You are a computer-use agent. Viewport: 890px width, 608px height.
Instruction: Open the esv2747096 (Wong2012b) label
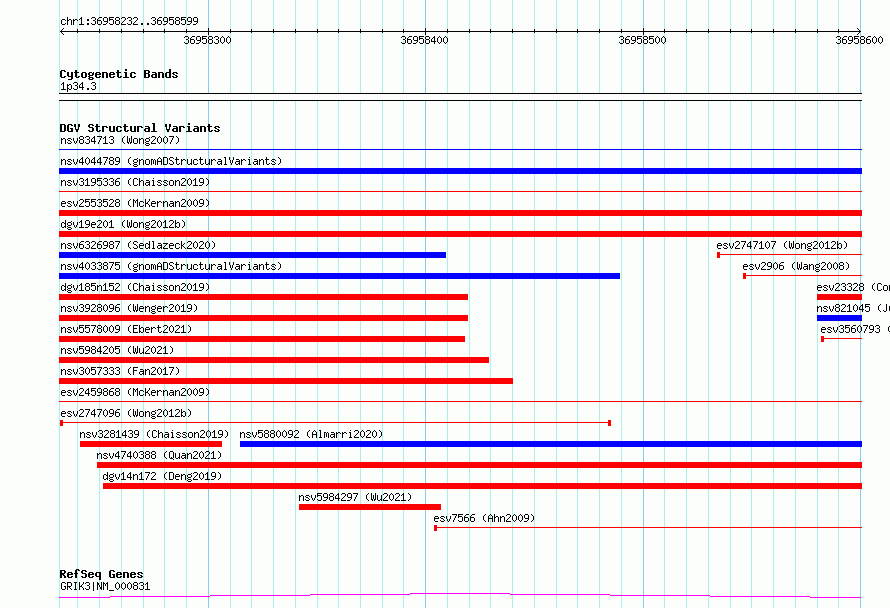pos(126,413)
